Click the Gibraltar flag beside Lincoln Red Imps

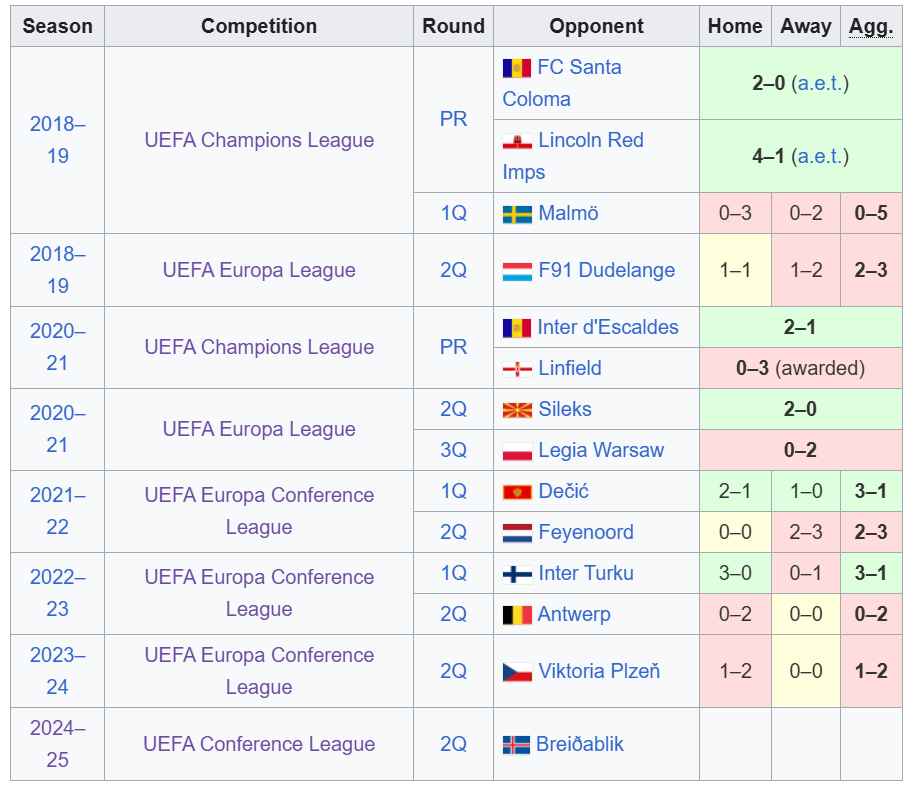517,141
